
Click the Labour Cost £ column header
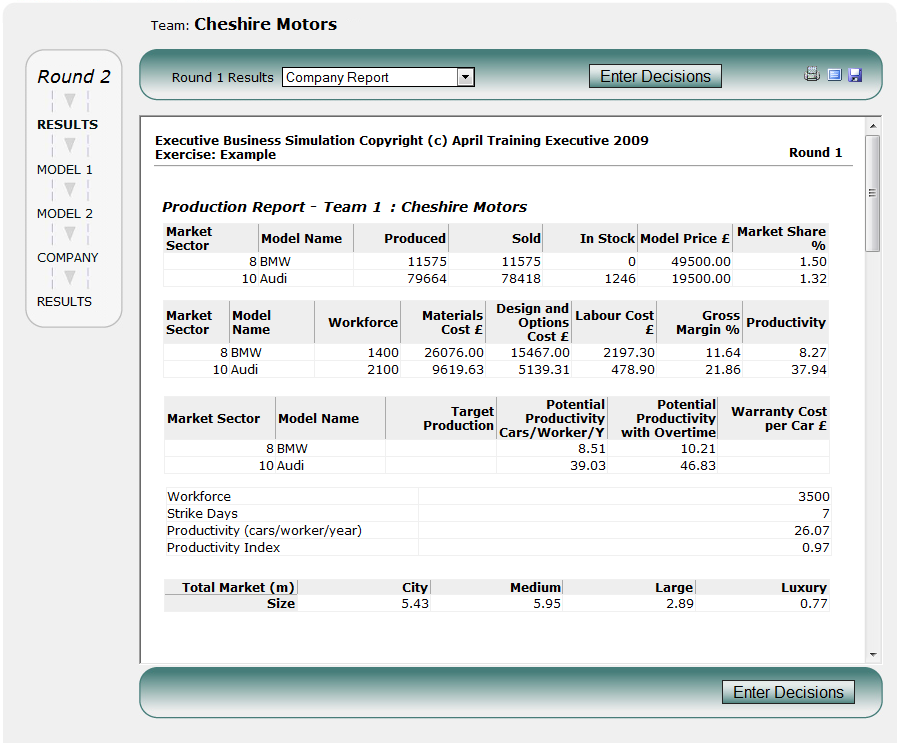(x=615, y=322)
